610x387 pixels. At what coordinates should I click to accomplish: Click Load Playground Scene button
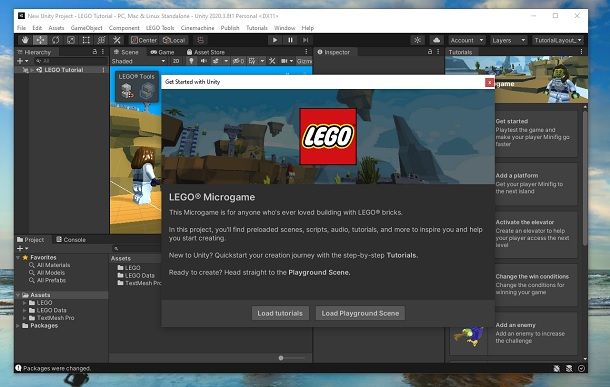tap(360, 313)
